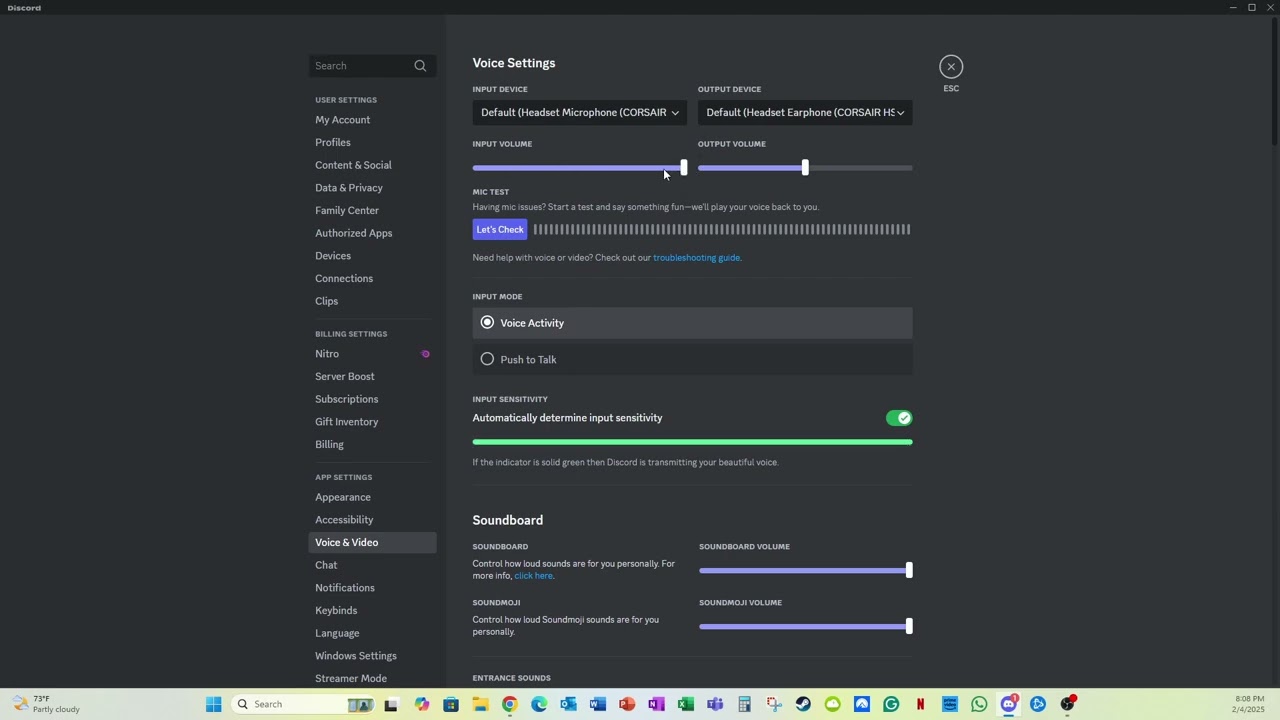
Task: Start mic test with Let's Check
Action: (x=500, y=230)
